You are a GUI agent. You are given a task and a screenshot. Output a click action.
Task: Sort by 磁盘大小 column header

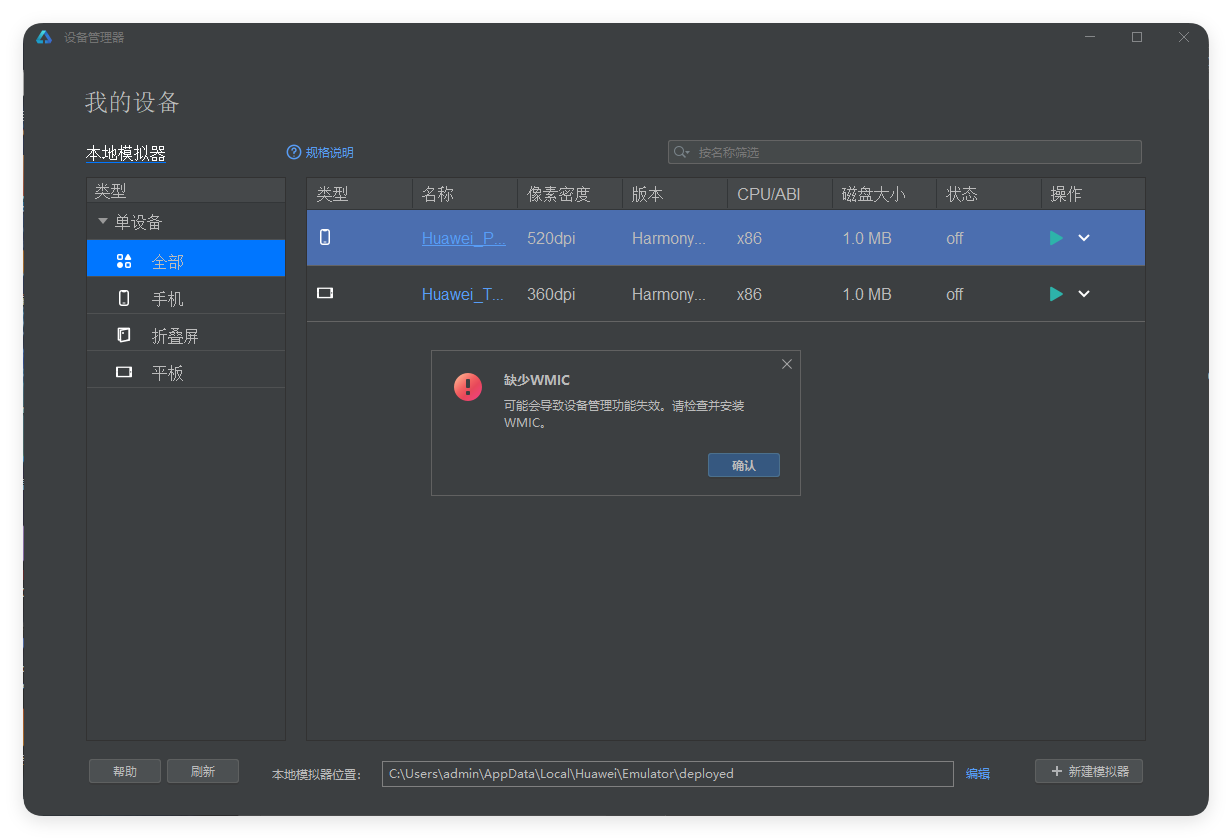pyautogui.click(x=885, y=194)
